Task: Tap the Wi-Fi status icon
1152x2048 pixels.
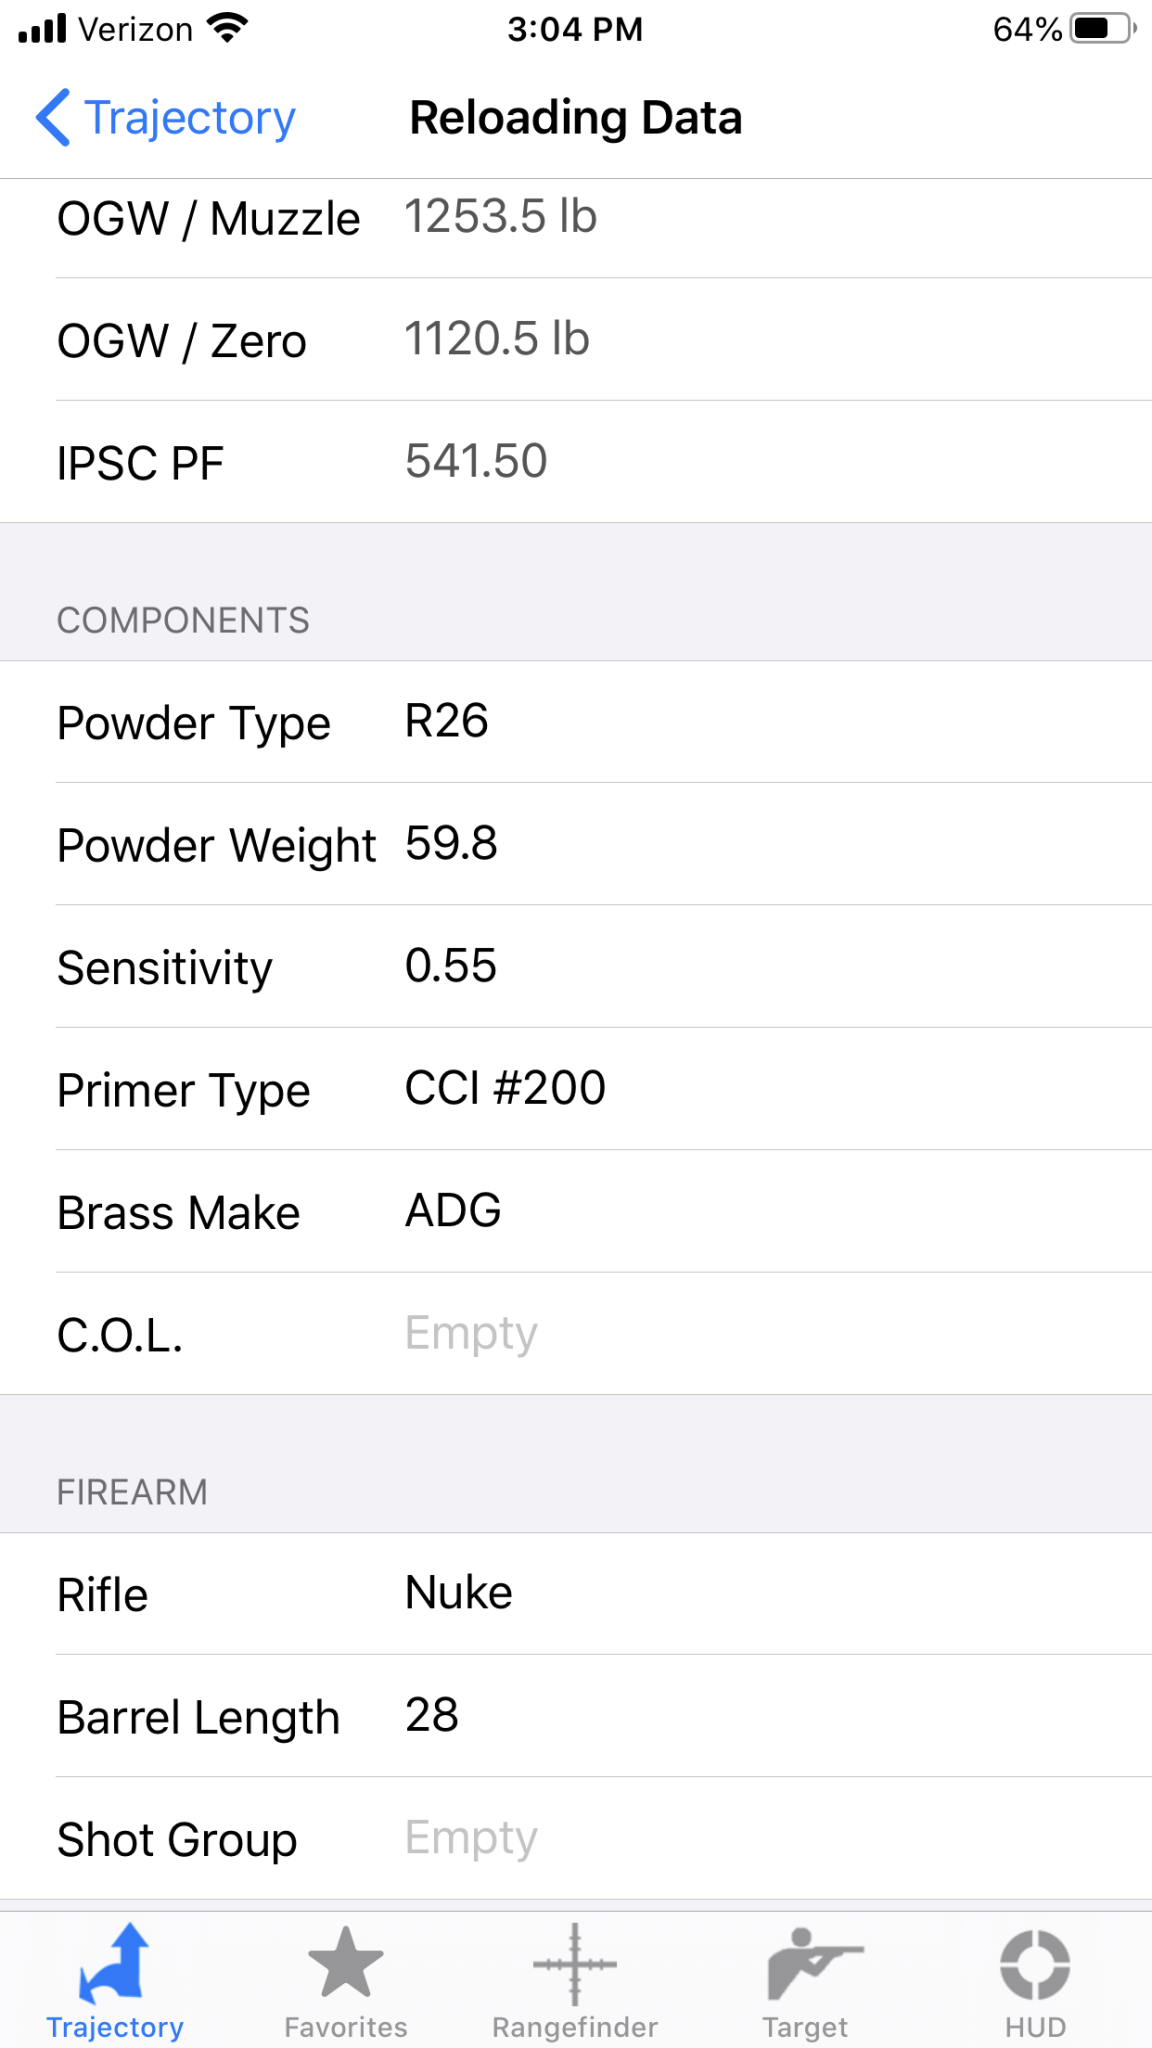Action: pyautogui.click(x=228, y=28)
